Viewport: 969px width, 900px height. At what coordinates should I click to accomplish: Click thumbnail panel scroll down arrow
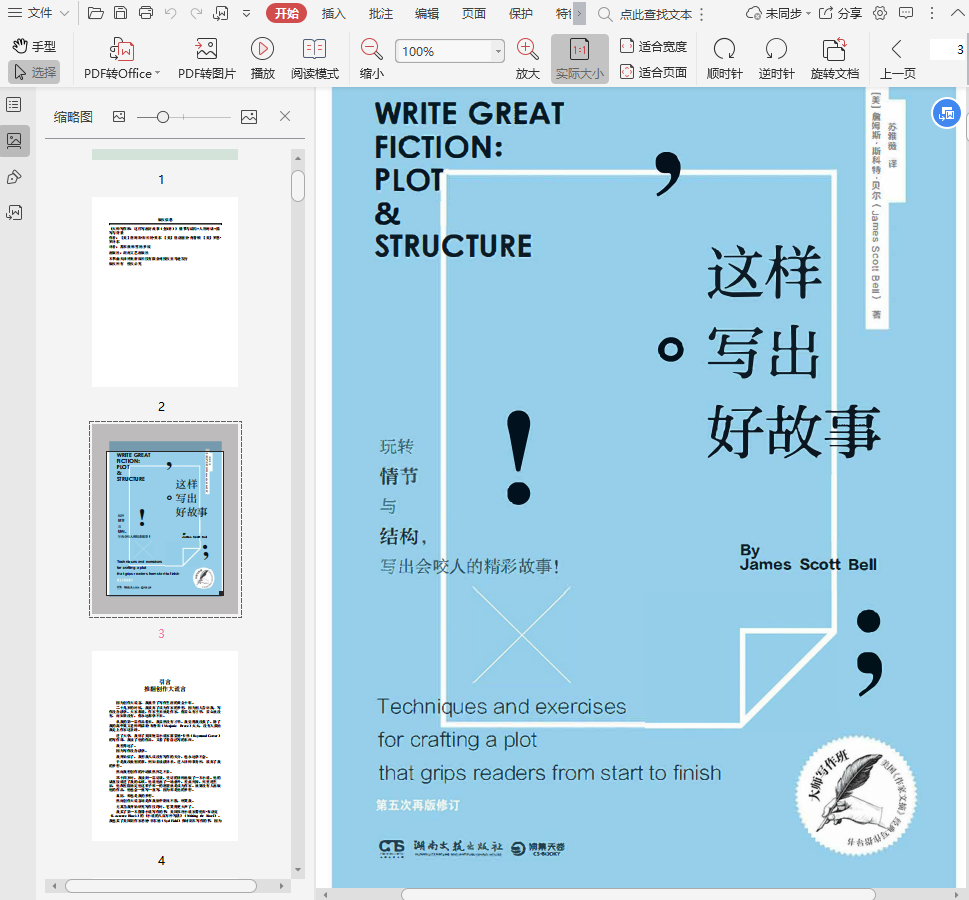coord(298,869)
